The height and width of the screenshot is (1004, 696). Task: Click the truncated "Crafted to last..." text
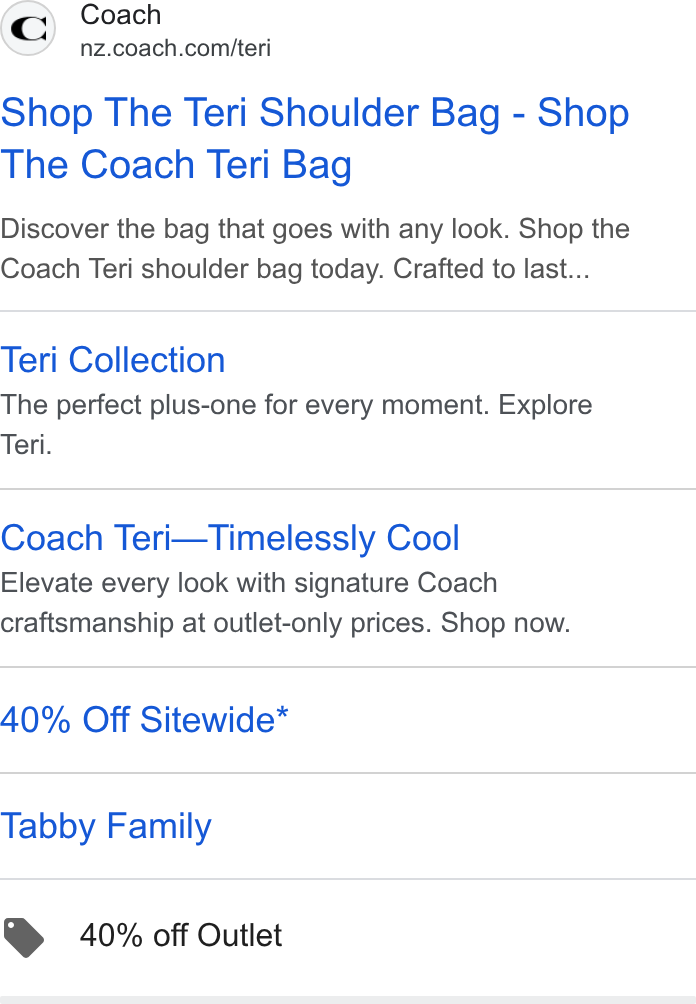click(491, 269)
